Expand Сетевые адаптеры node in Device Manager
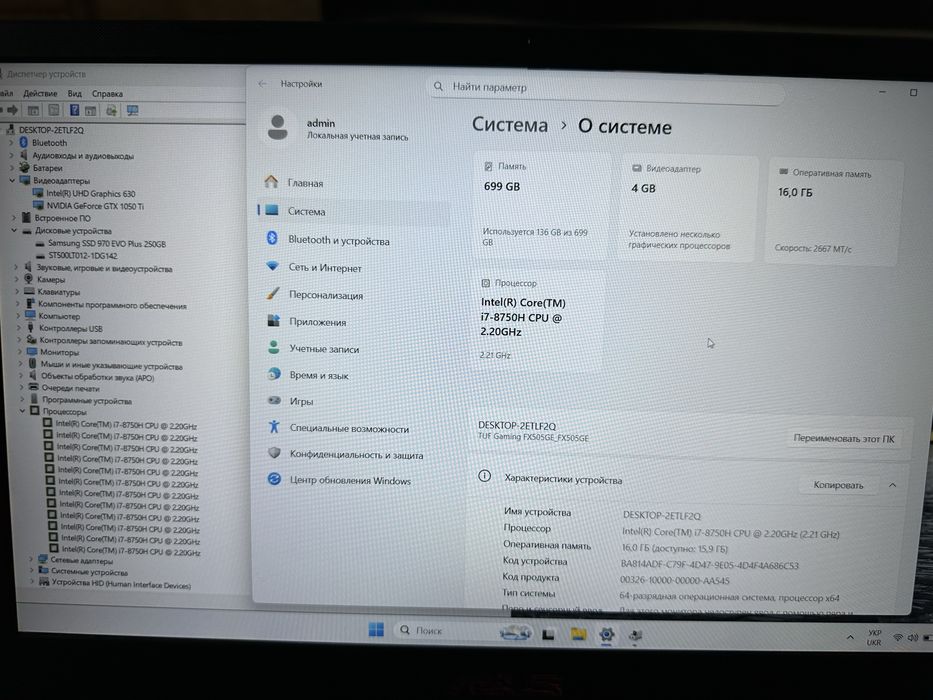This screenshot has width=933, height=700. coord(31,560)
